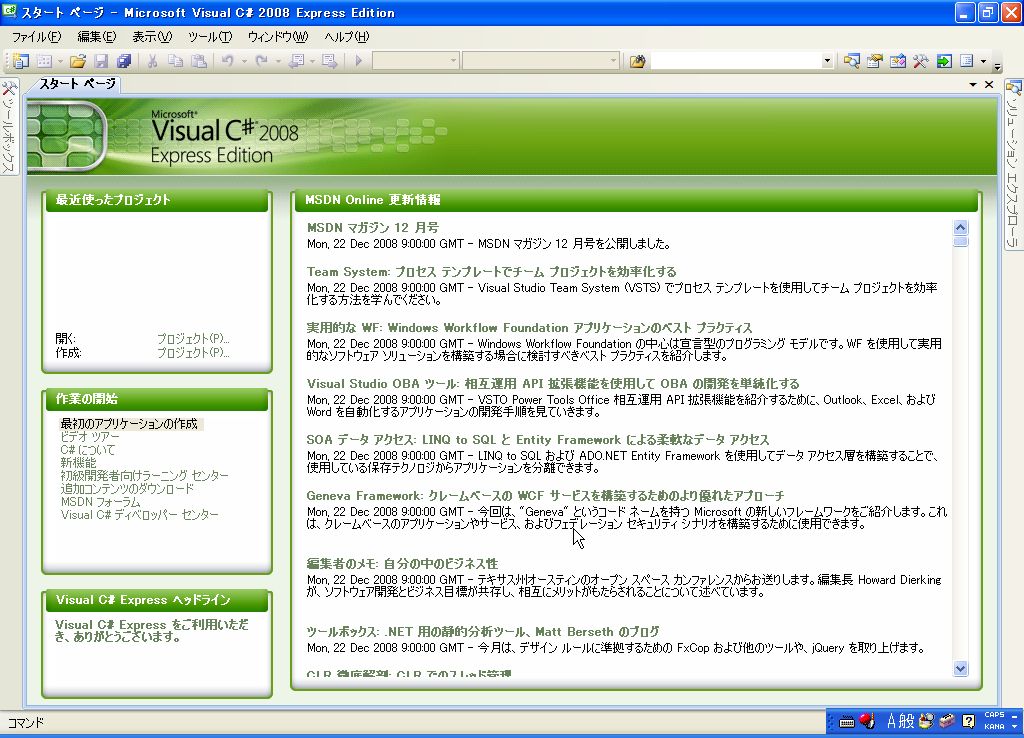Open the 表示(V) menu
Viewport: 1024px width, 738px height.
pos(152,37)
